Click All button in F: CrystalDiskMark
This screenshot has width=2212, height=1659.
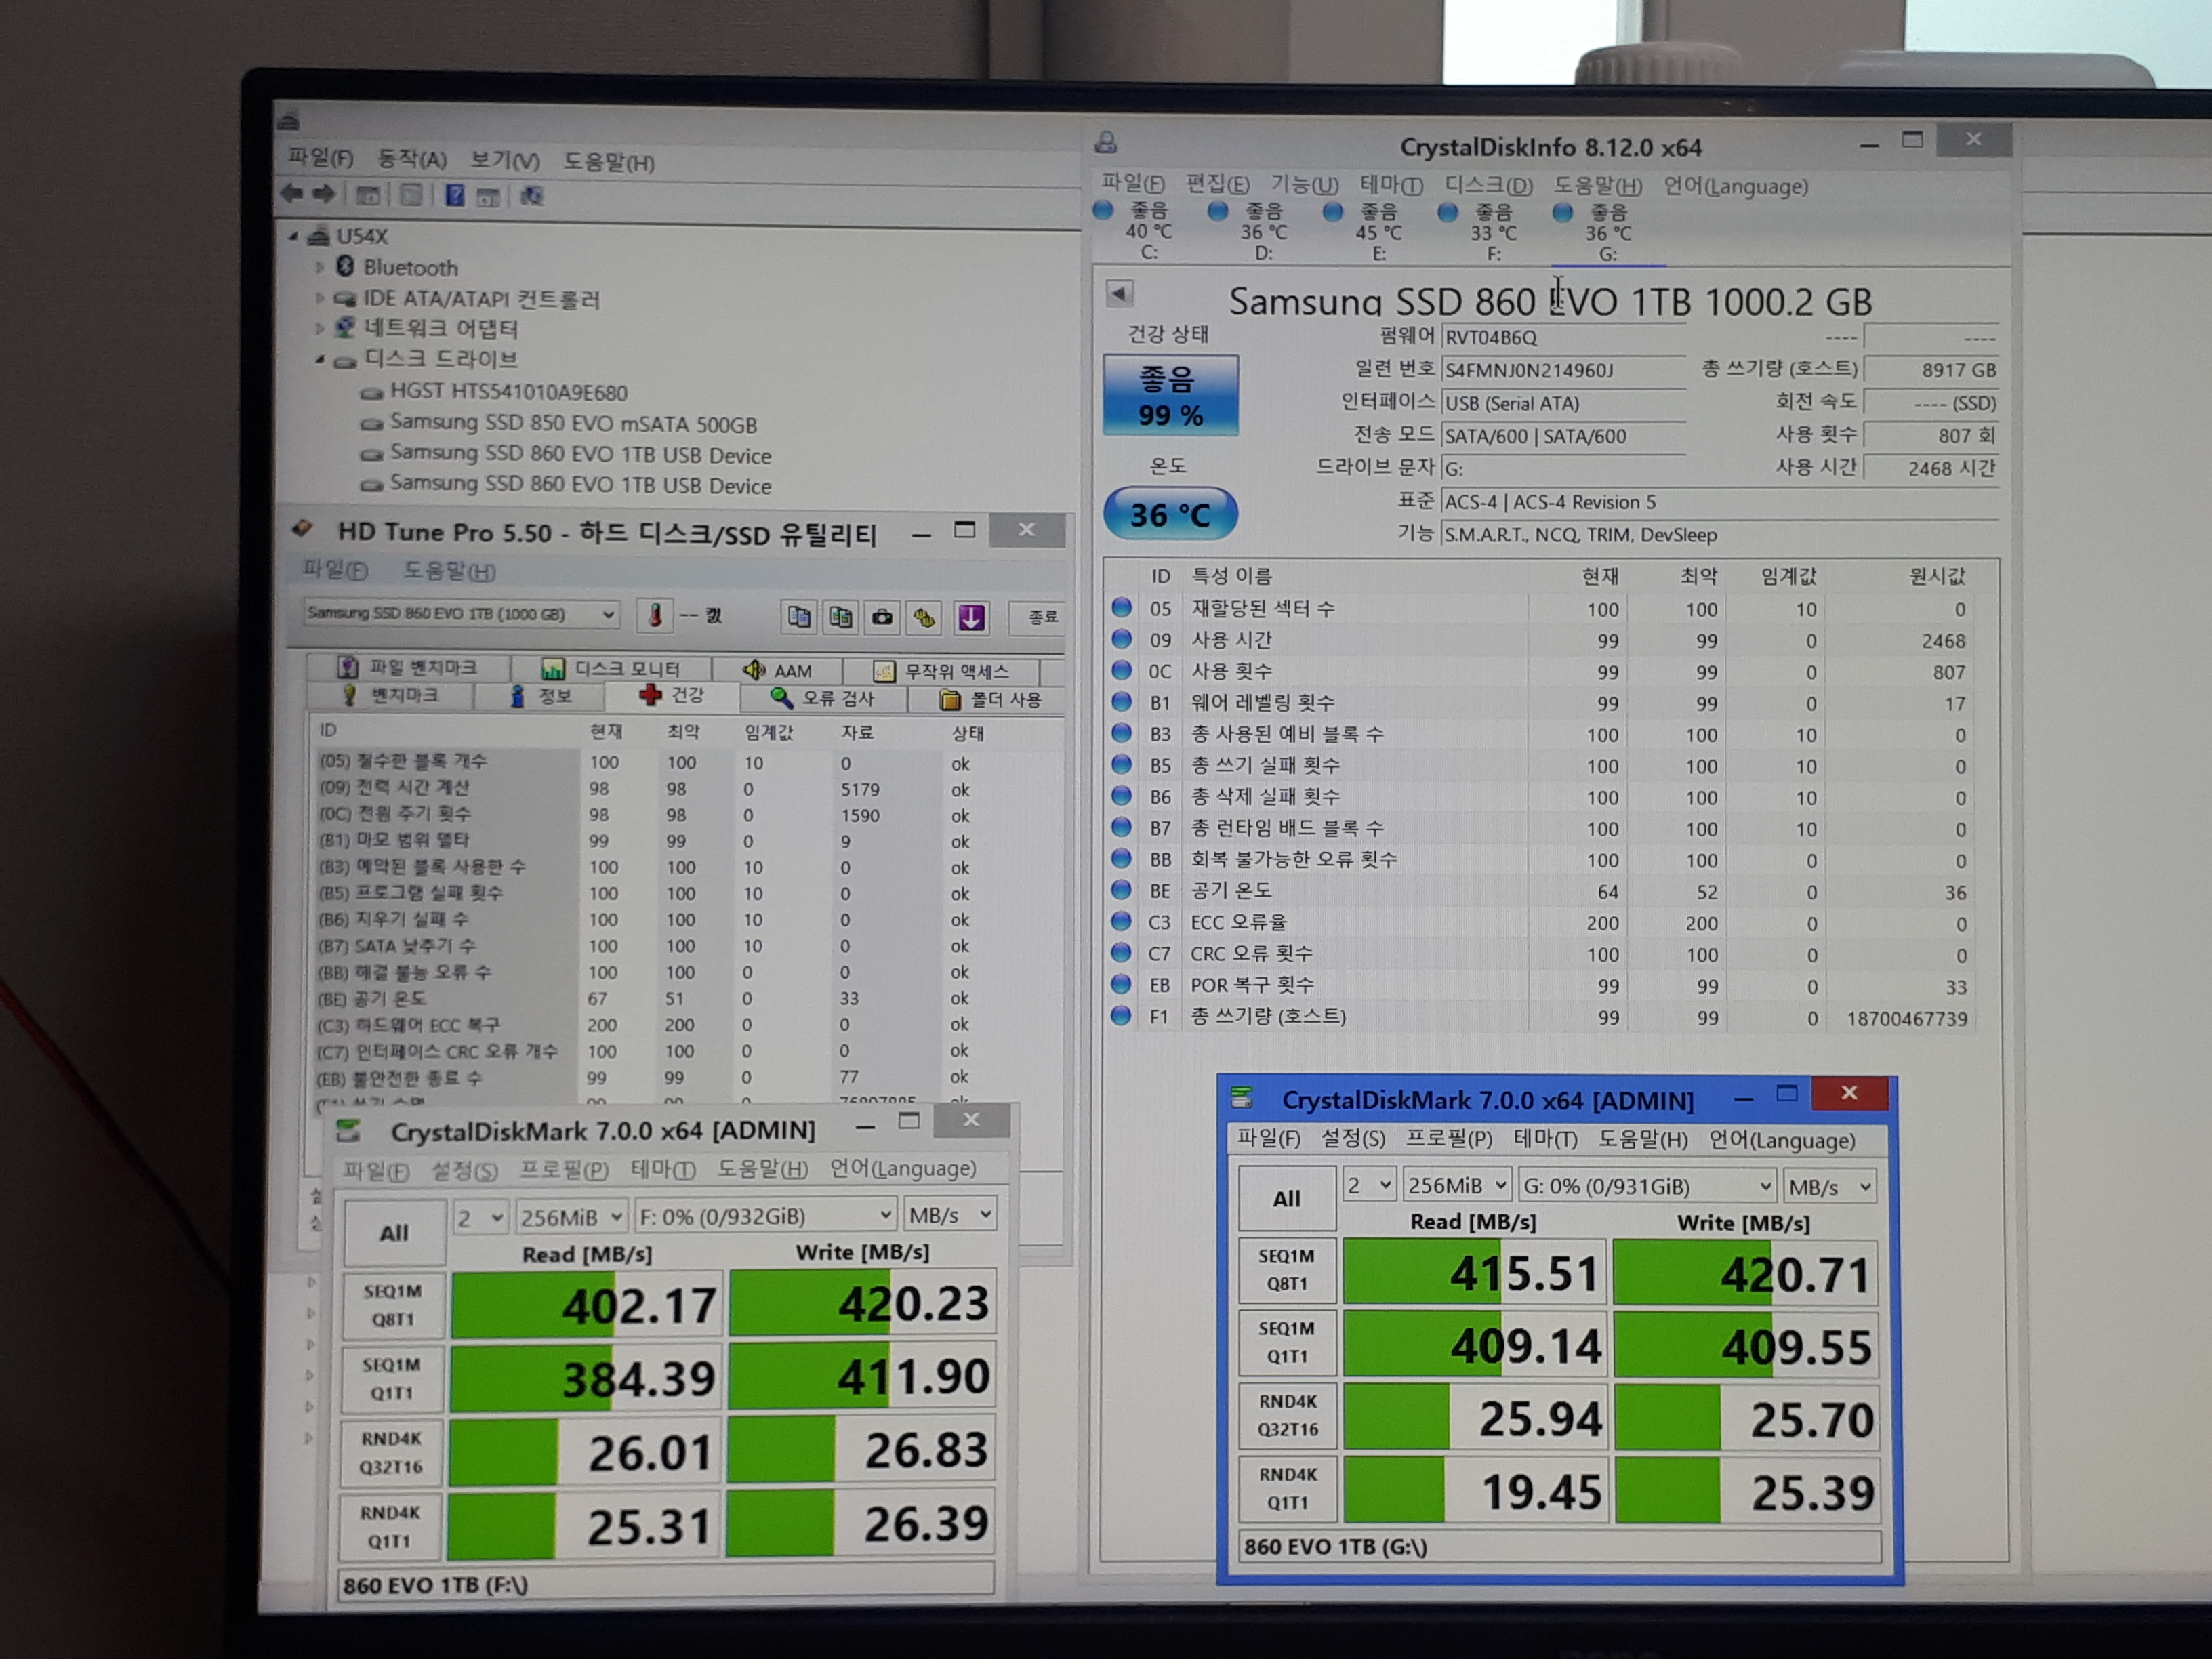394,1232
